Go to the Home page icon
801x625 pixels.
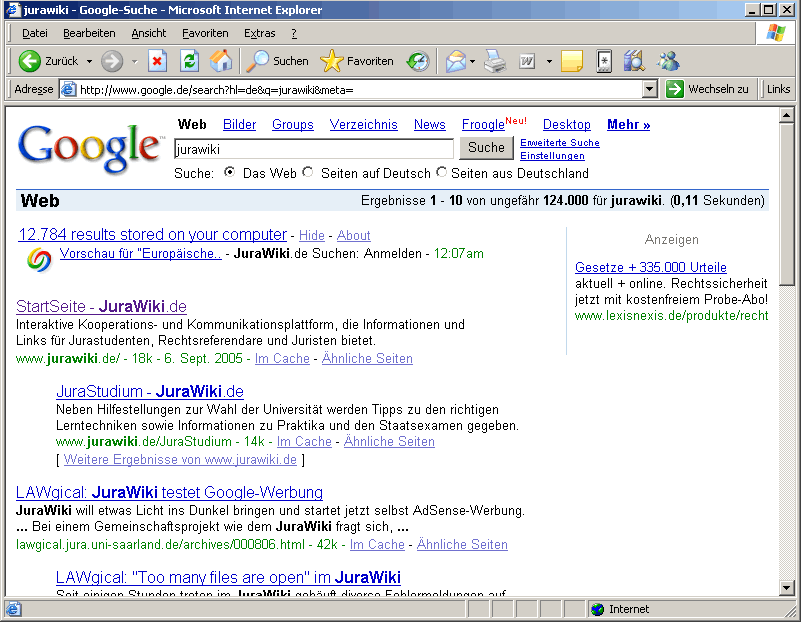click(x=220, y=61)
